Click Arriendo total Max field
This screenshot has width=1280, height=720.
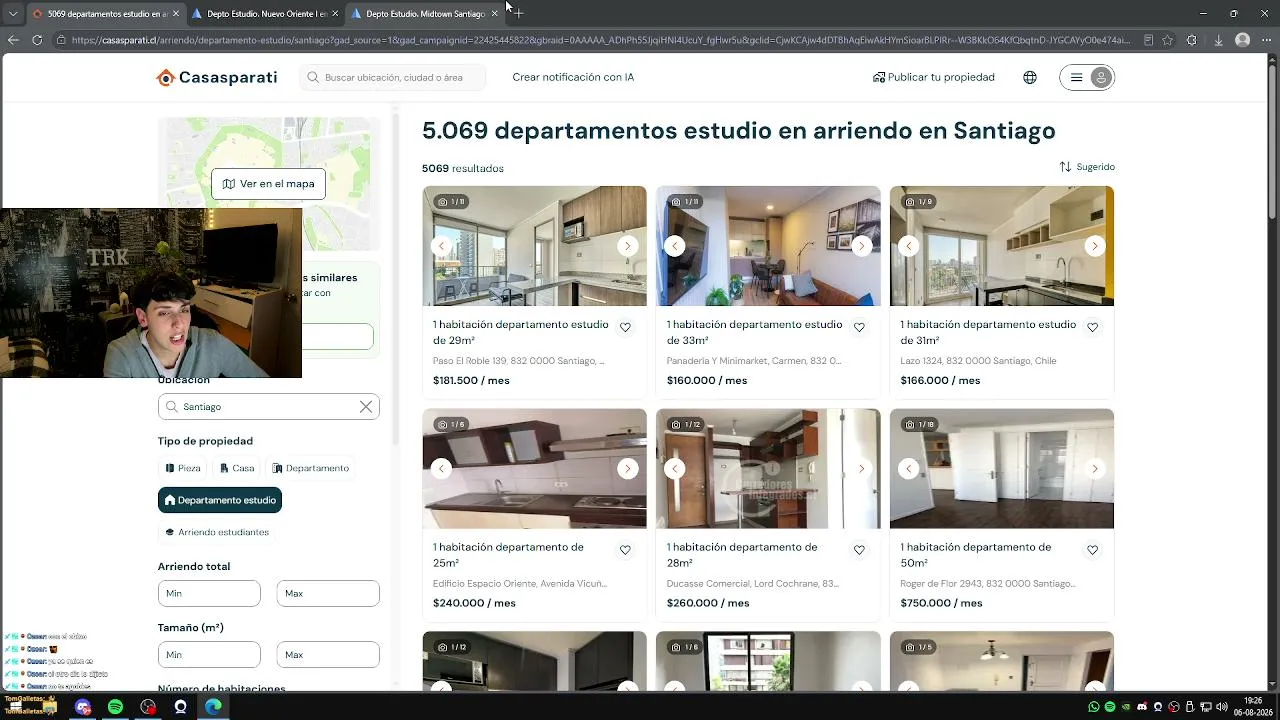pos(328,593)
